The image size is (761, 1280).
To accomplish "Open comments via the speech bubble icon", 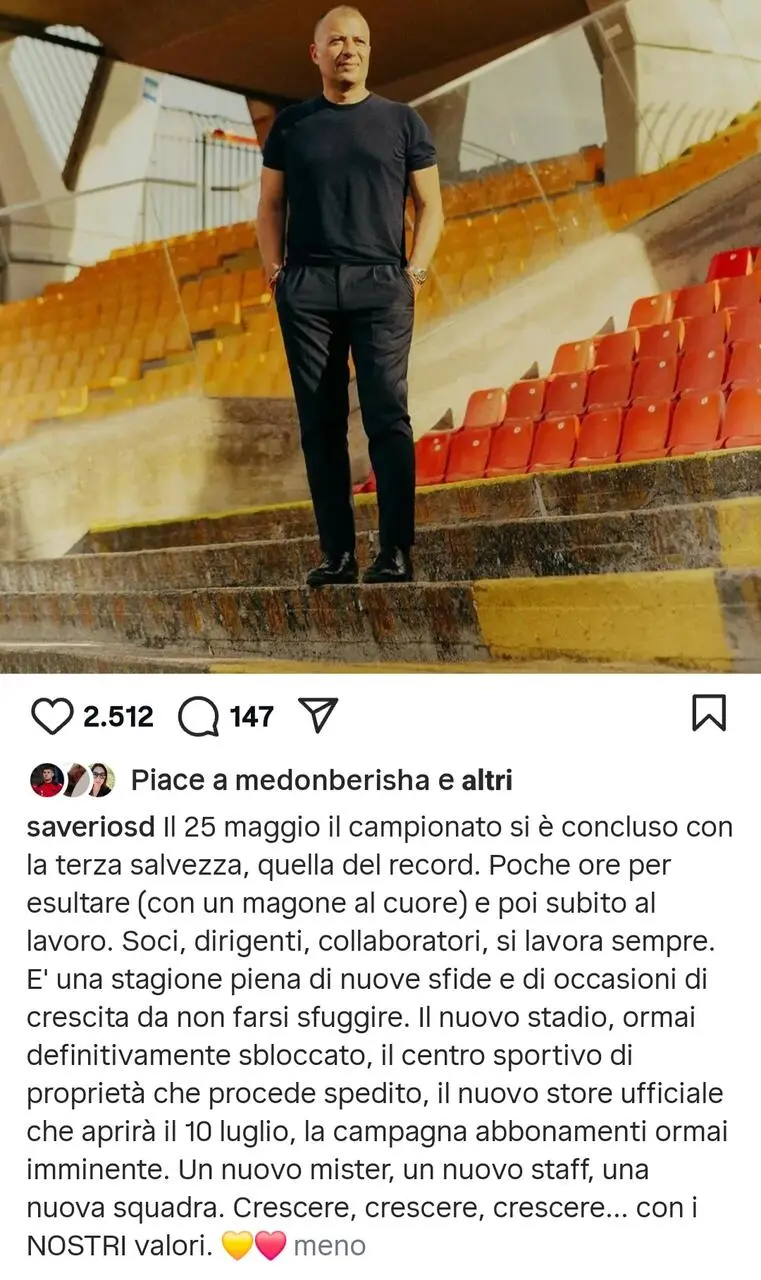I will pos(199,716).
